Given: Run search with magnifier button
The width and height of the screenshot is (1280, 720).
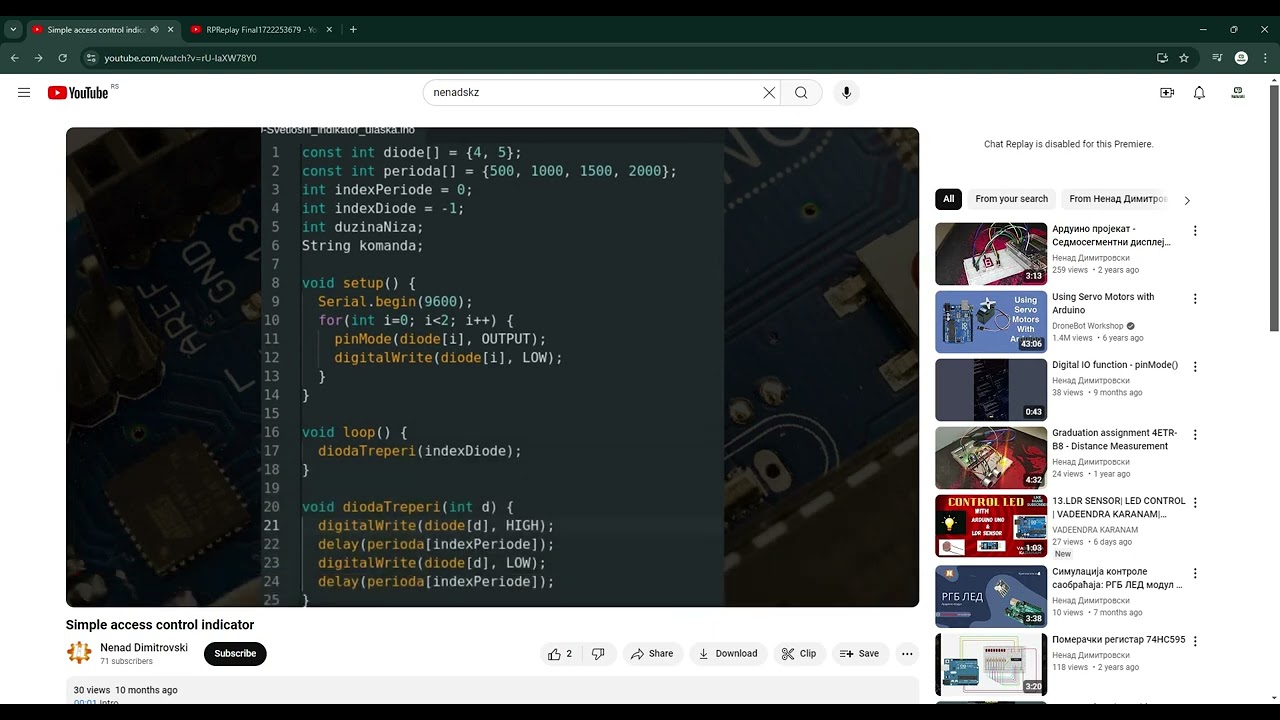Looking at the screenshot, I should point(801,93).
